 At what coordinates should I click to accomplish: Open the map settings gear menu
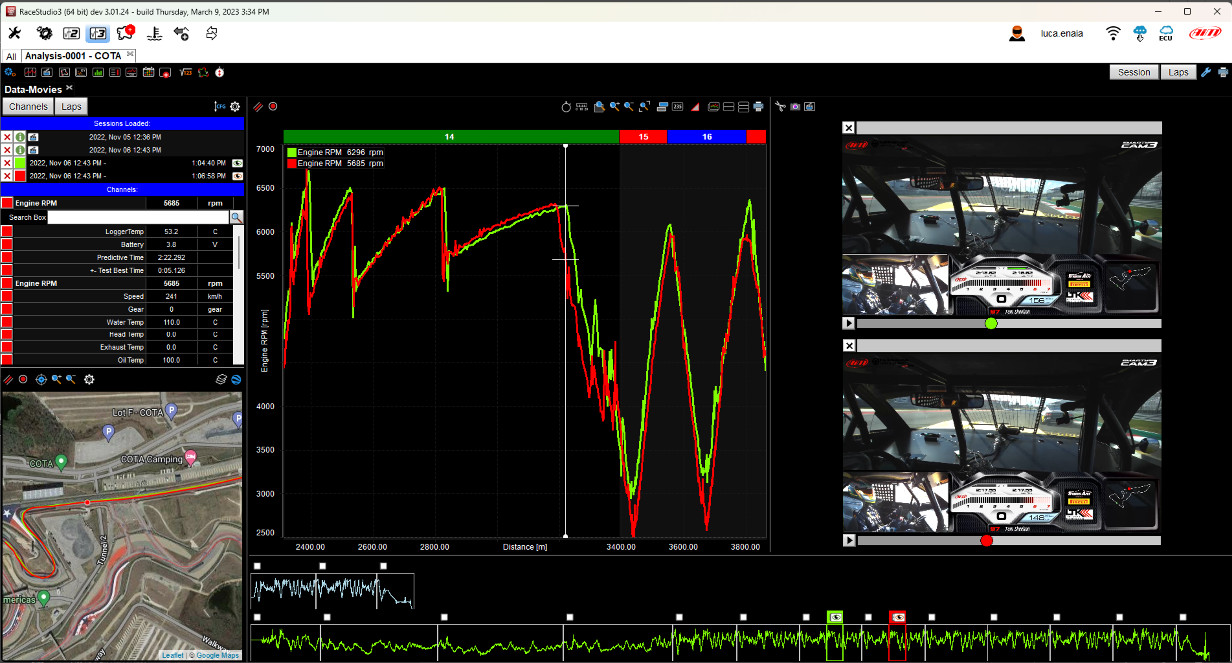pyautogui.click(x=89, y=380)
